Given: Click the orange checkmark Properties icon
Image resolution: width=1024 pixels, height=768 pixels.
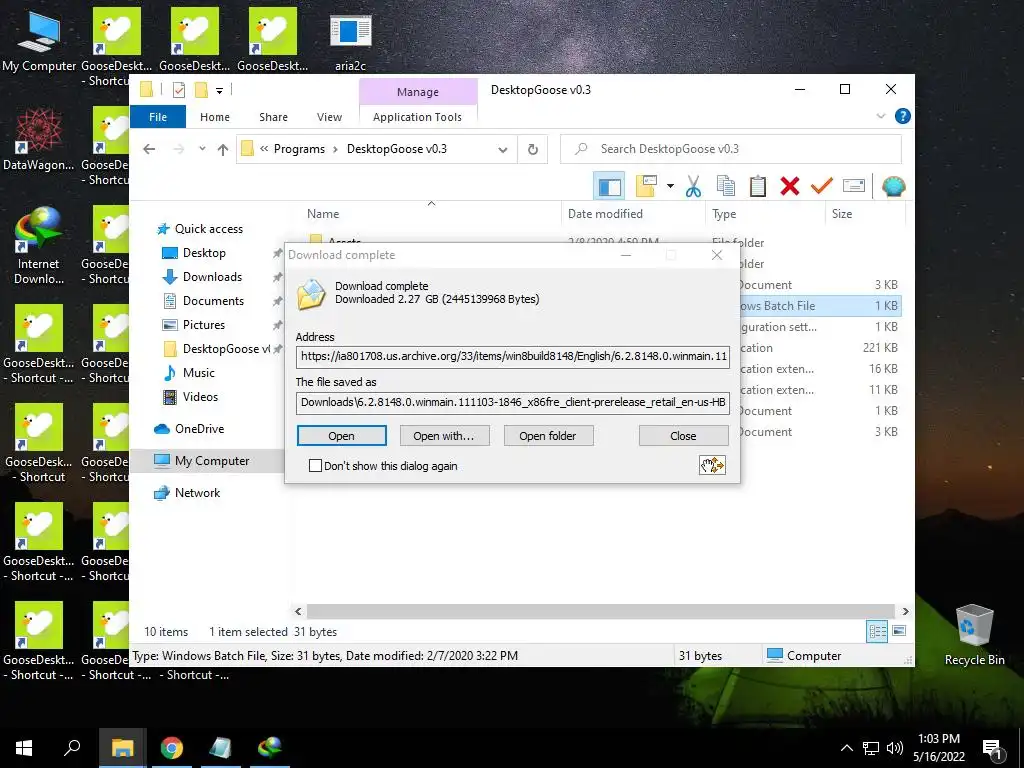Looking at the screenshot, I should pos(822,187).
